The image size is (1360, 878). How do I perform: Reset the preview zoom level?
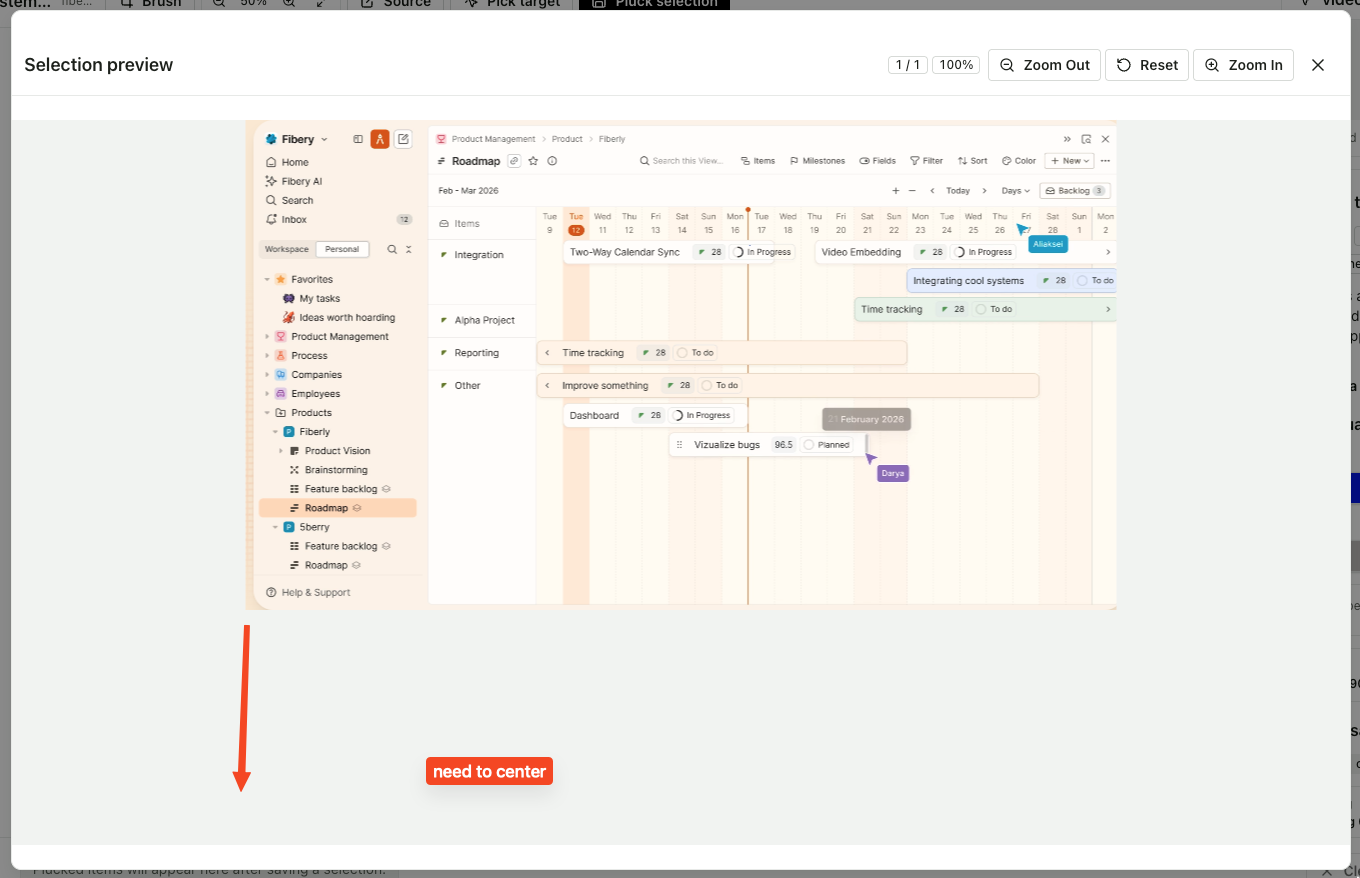pyautogui.click(x=1147, y=65)
